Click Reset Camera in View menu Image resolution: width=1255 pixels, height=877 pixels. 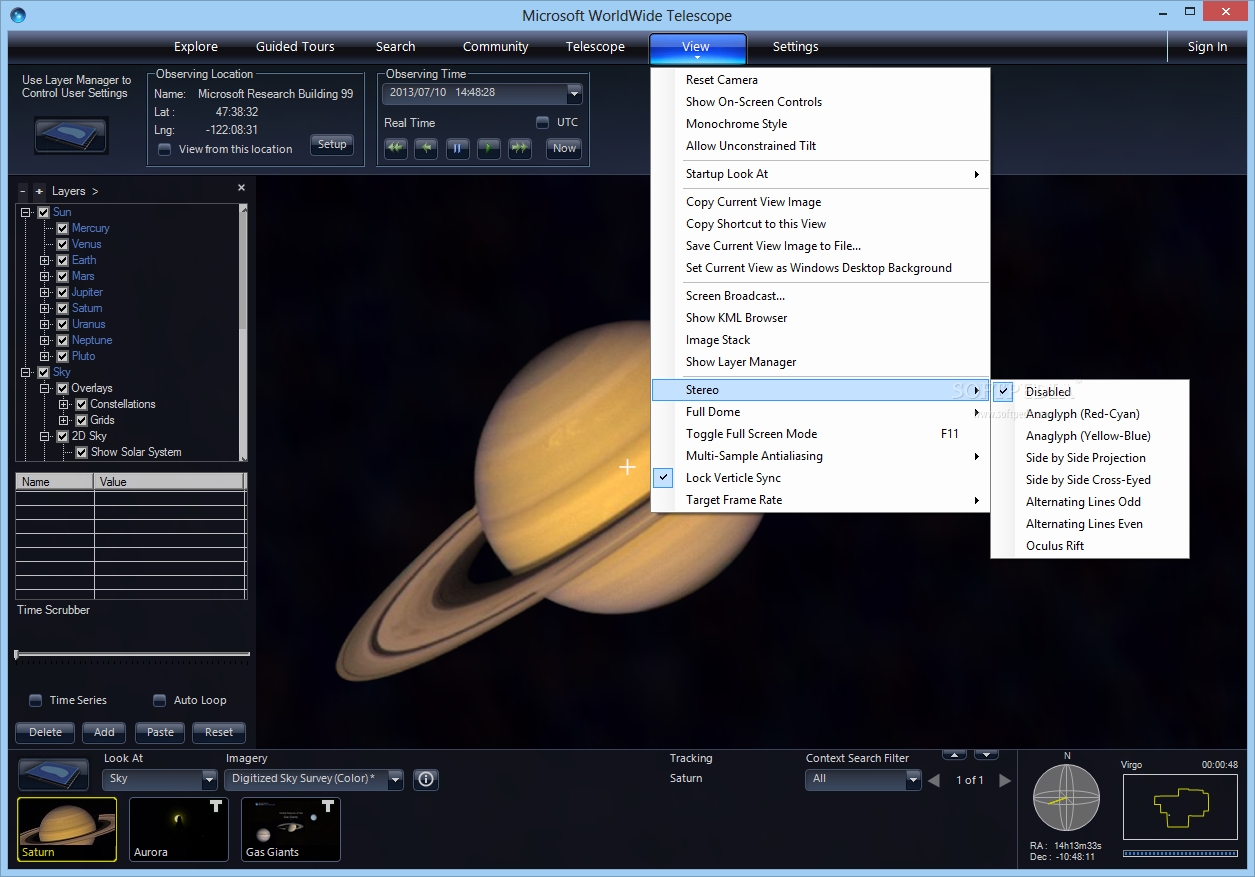point(820,80)
